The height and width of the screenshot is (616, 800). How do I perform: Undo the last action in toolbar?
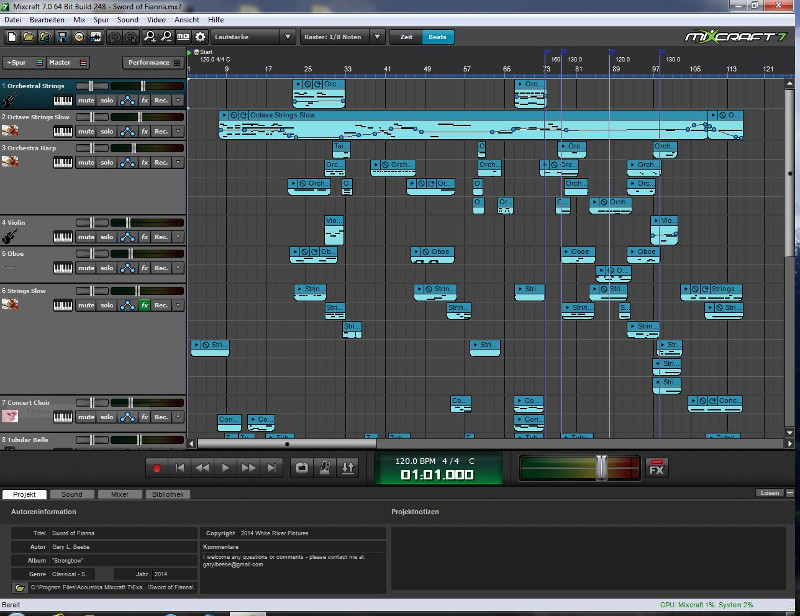(x=115, y=37)
